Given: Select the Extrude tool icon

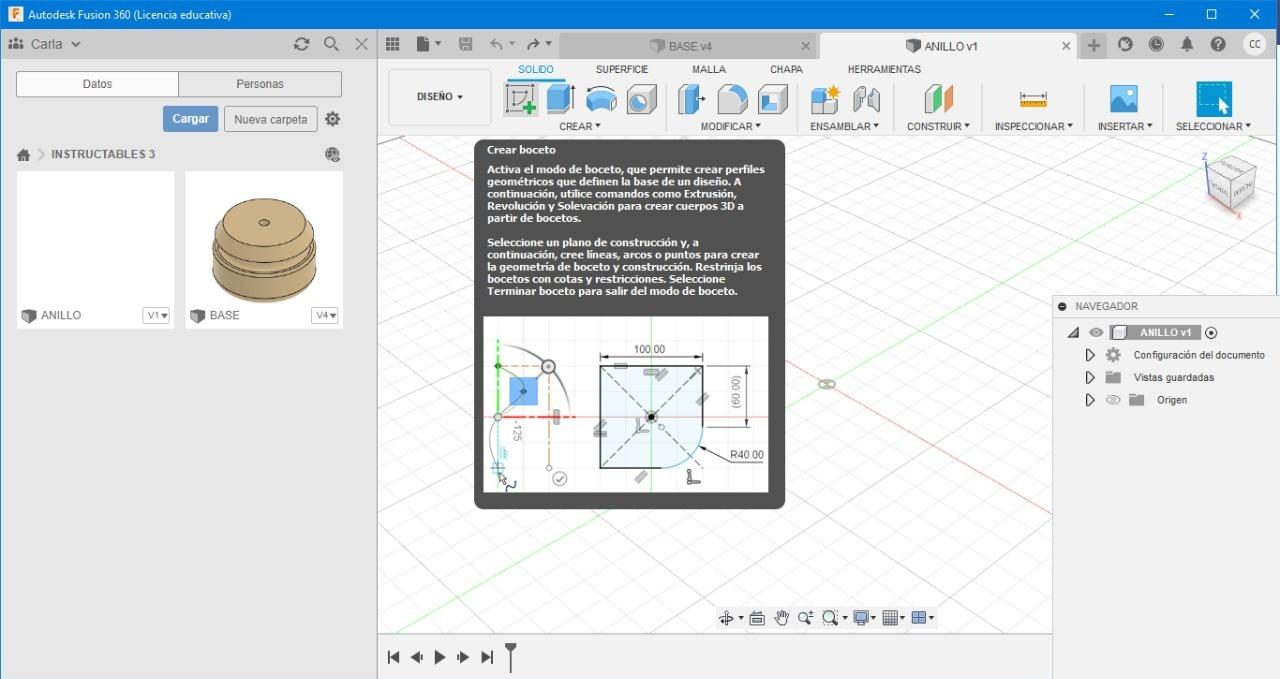Looking at the screenshot, I should pos(560,99).
